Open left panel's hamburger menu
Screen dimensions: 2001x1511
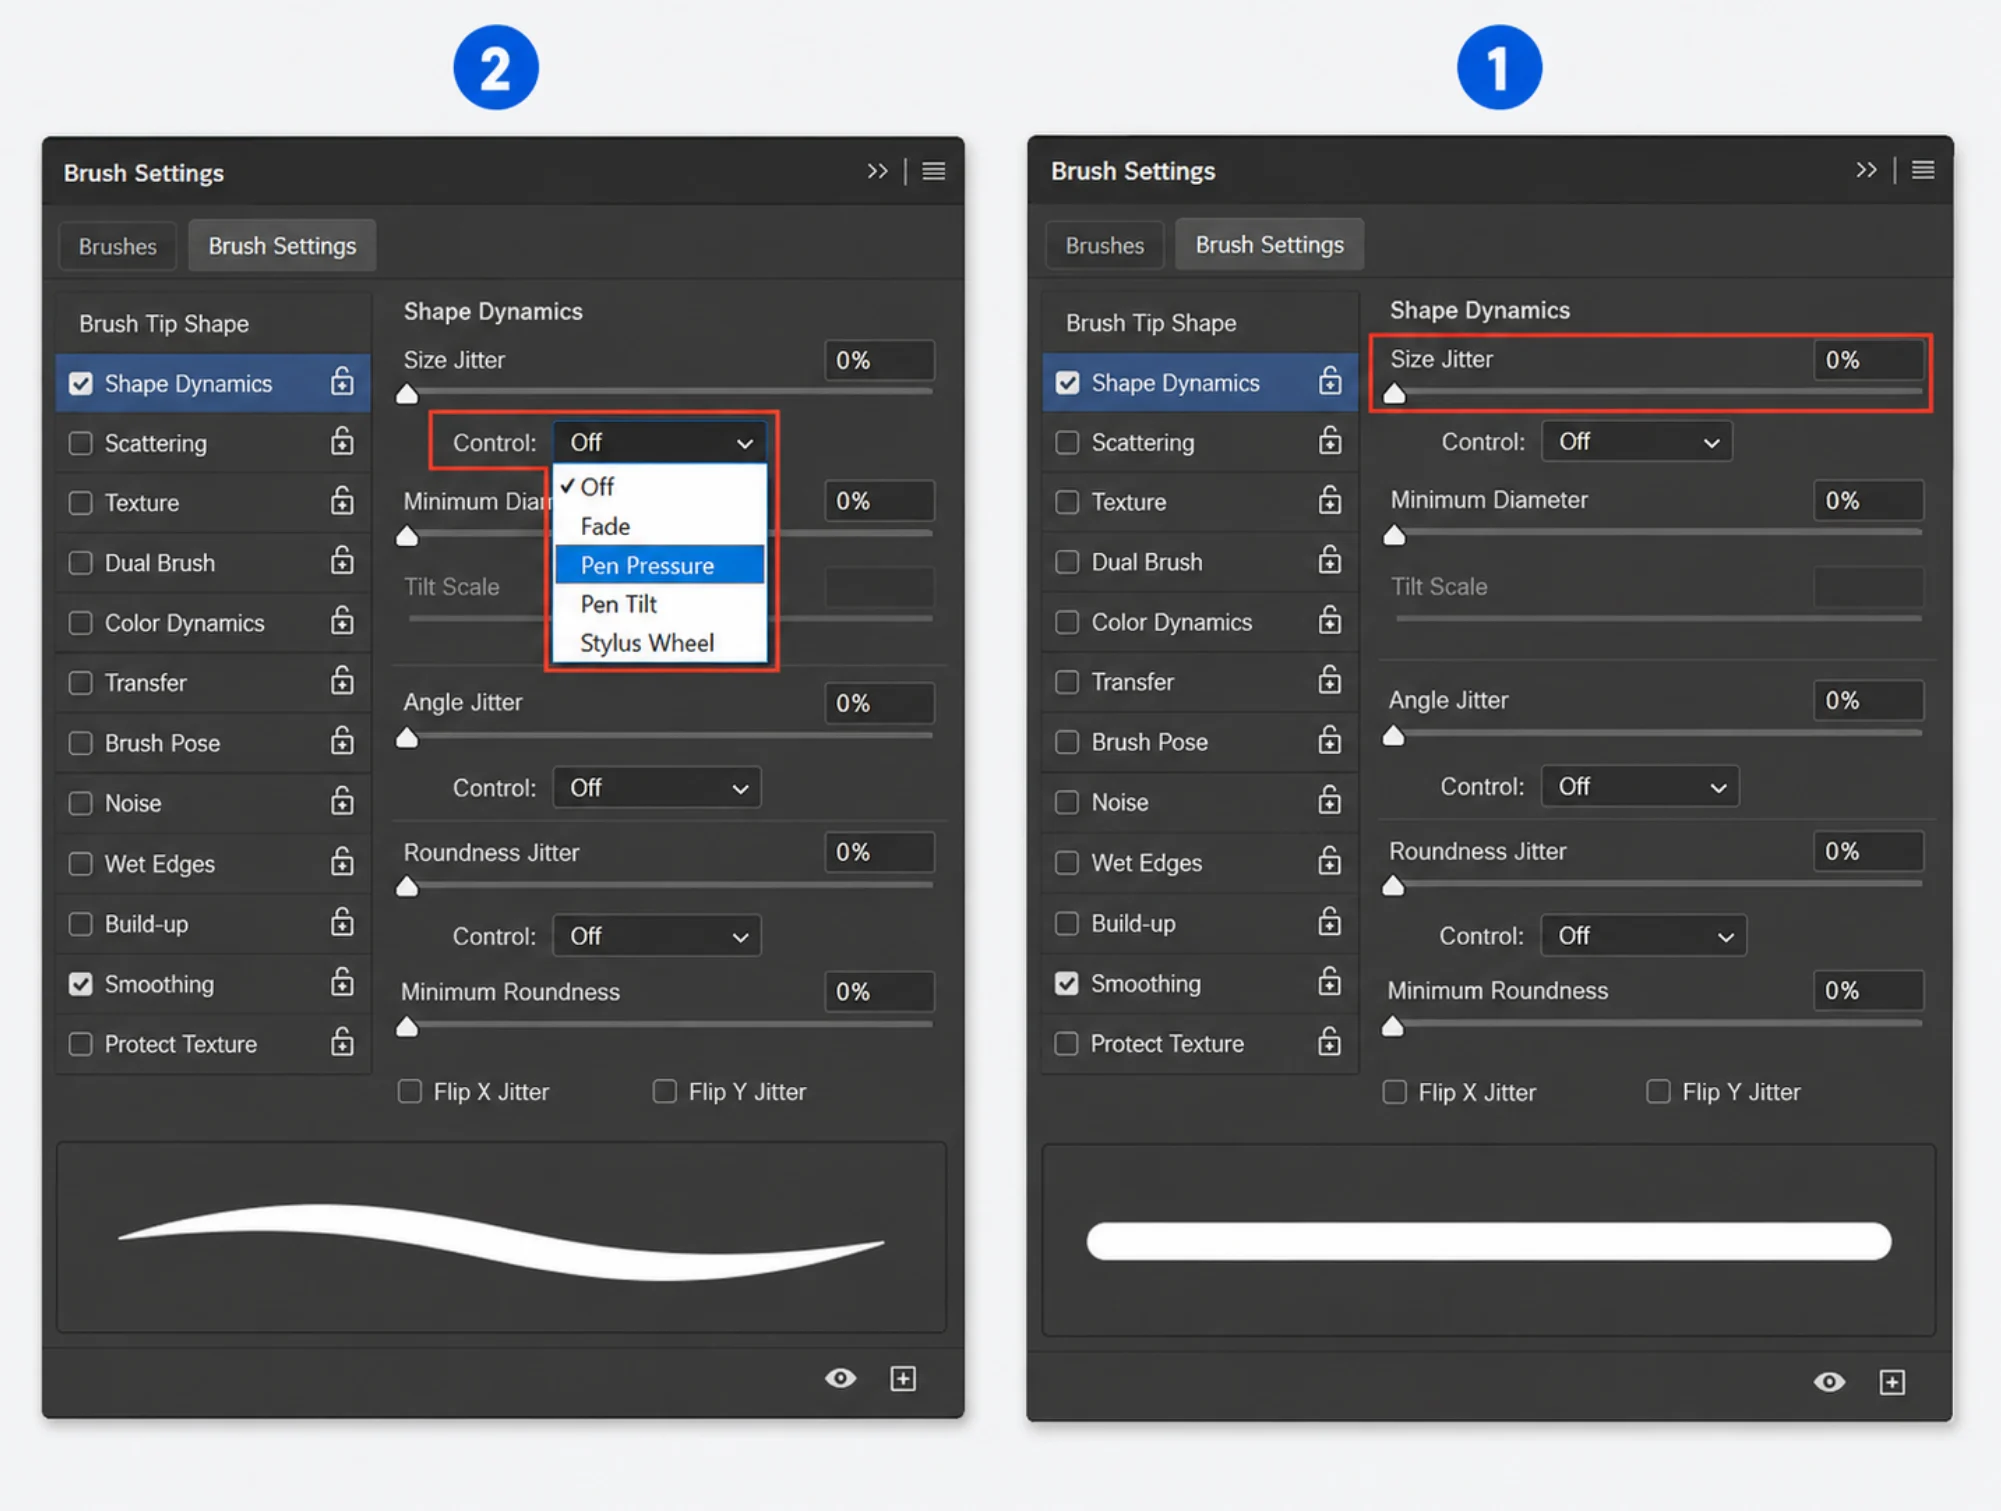pos(934,171)
